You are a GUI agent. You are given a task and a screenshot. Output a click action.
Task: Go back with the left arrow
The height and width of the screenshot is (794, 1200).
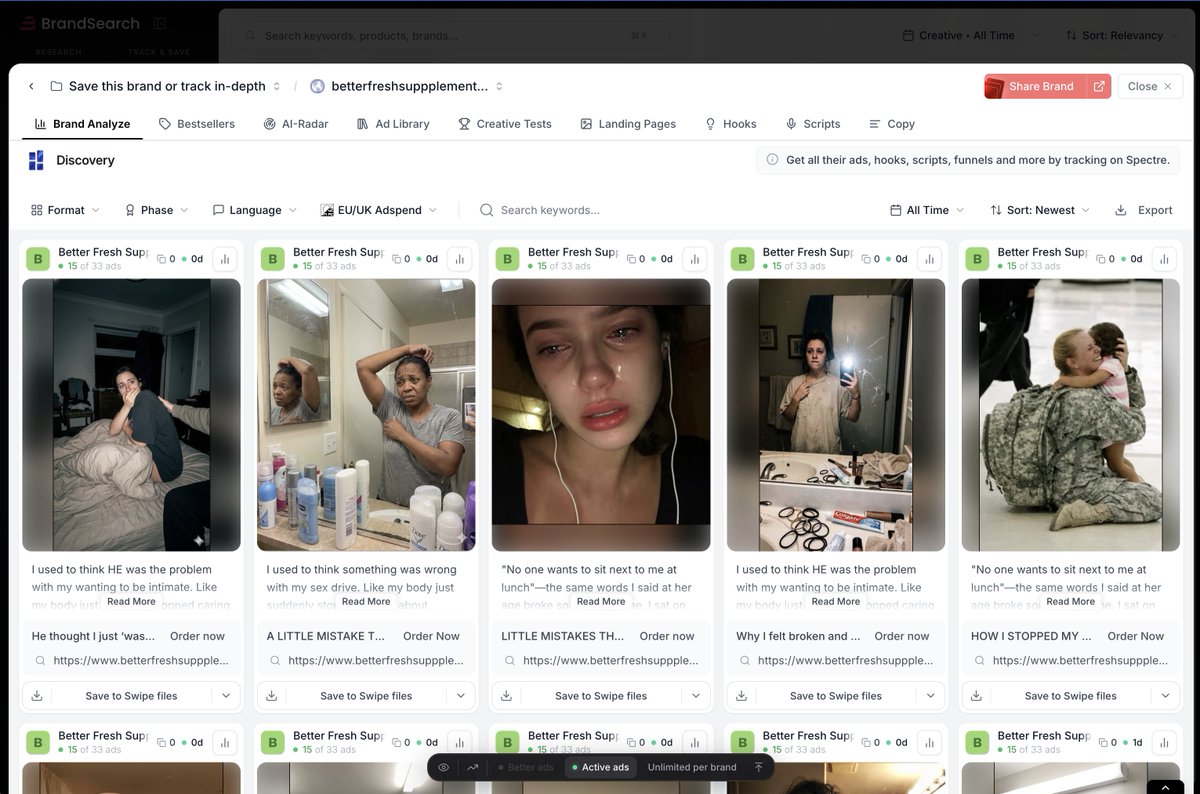point(31,86)
